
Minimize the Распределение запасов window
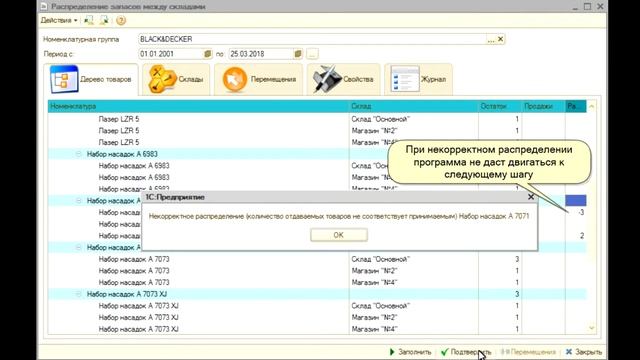pyautogui.click(x=575, y=7)
